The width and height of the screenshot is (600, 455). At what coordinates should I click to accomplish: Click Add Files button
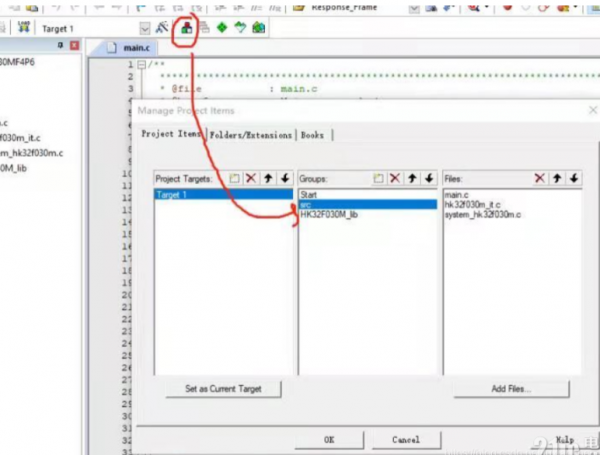point(510,388)
